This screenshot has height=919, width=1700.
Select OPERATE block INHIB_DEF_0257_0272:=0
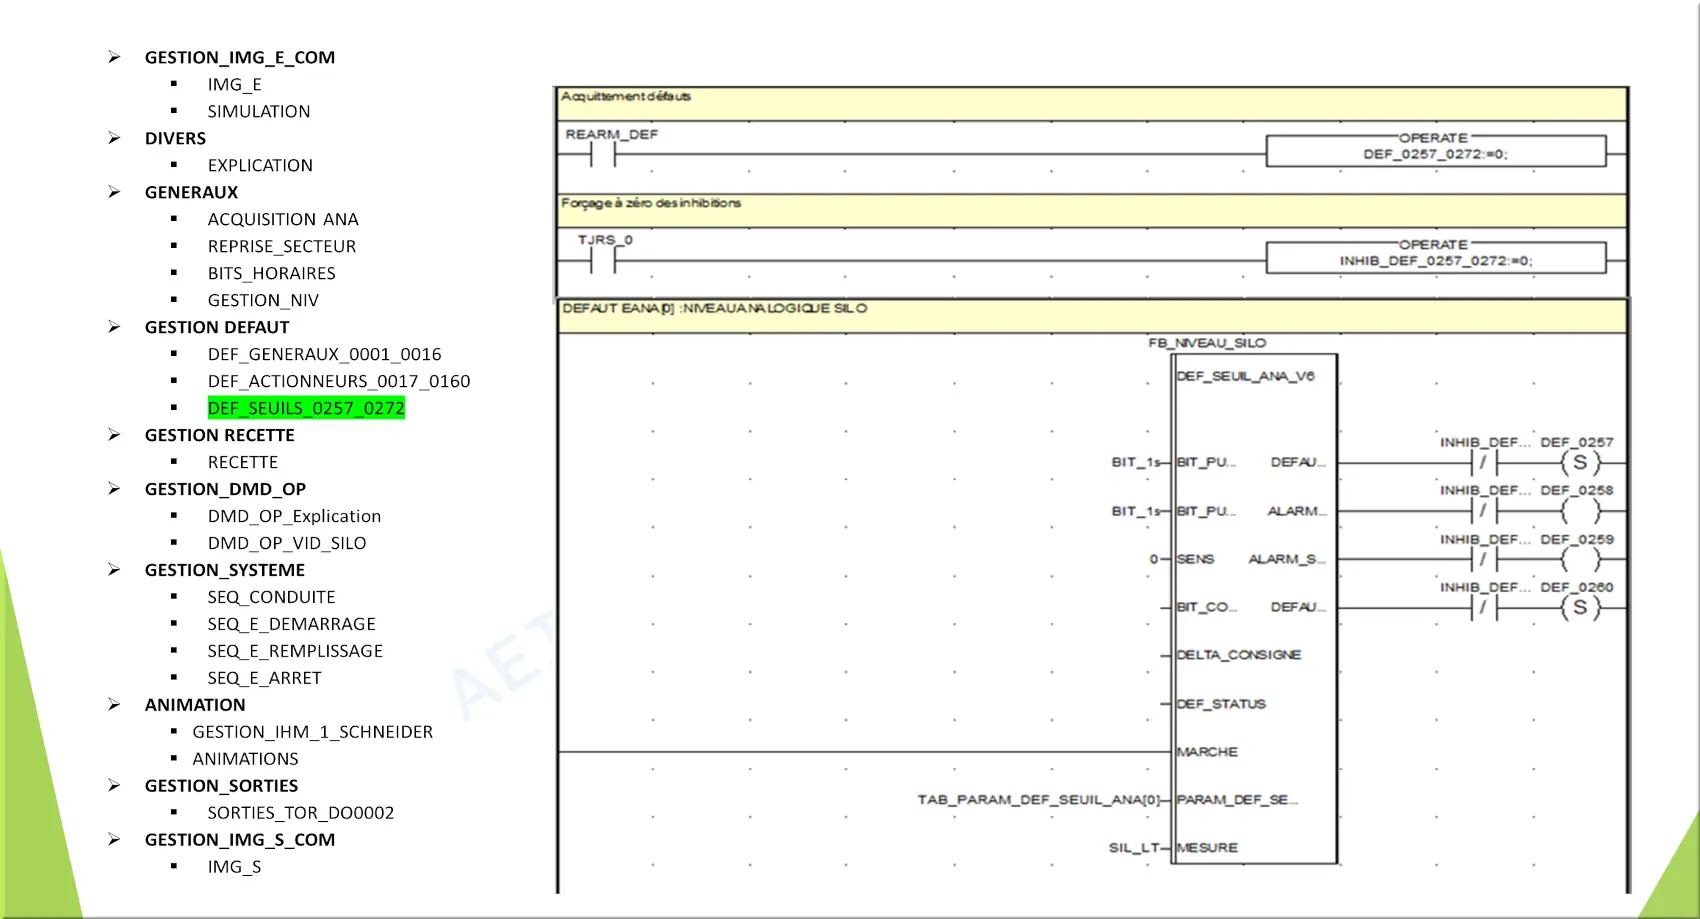[x=1436, y=257]
